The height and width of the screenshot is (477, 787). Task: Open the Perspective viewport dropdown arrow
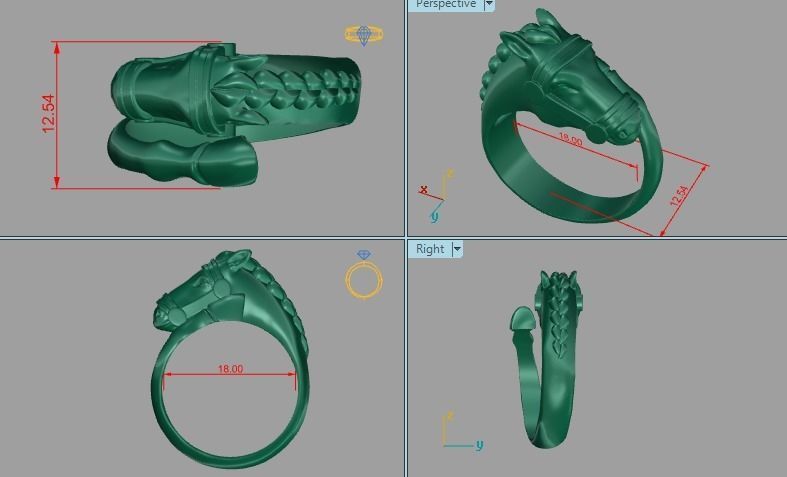[x=489, y=4]
